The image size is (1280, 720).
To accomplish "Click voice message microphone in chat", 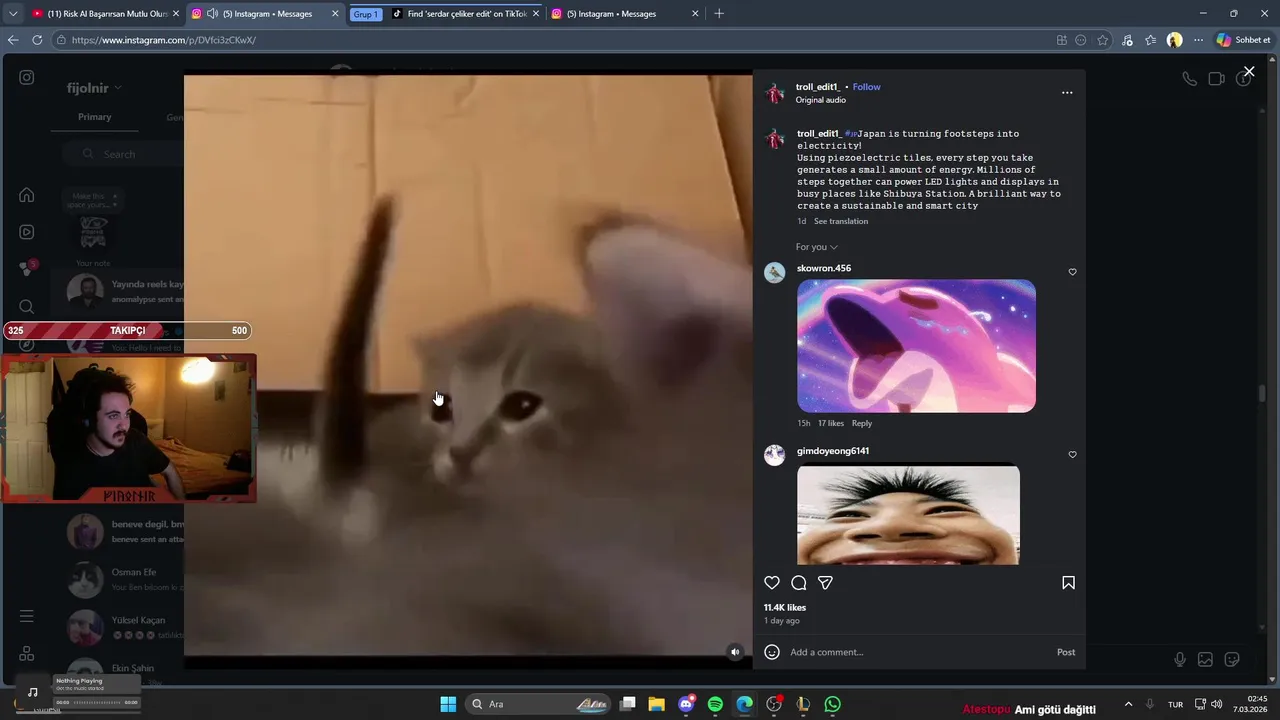I will (1180, 659).
